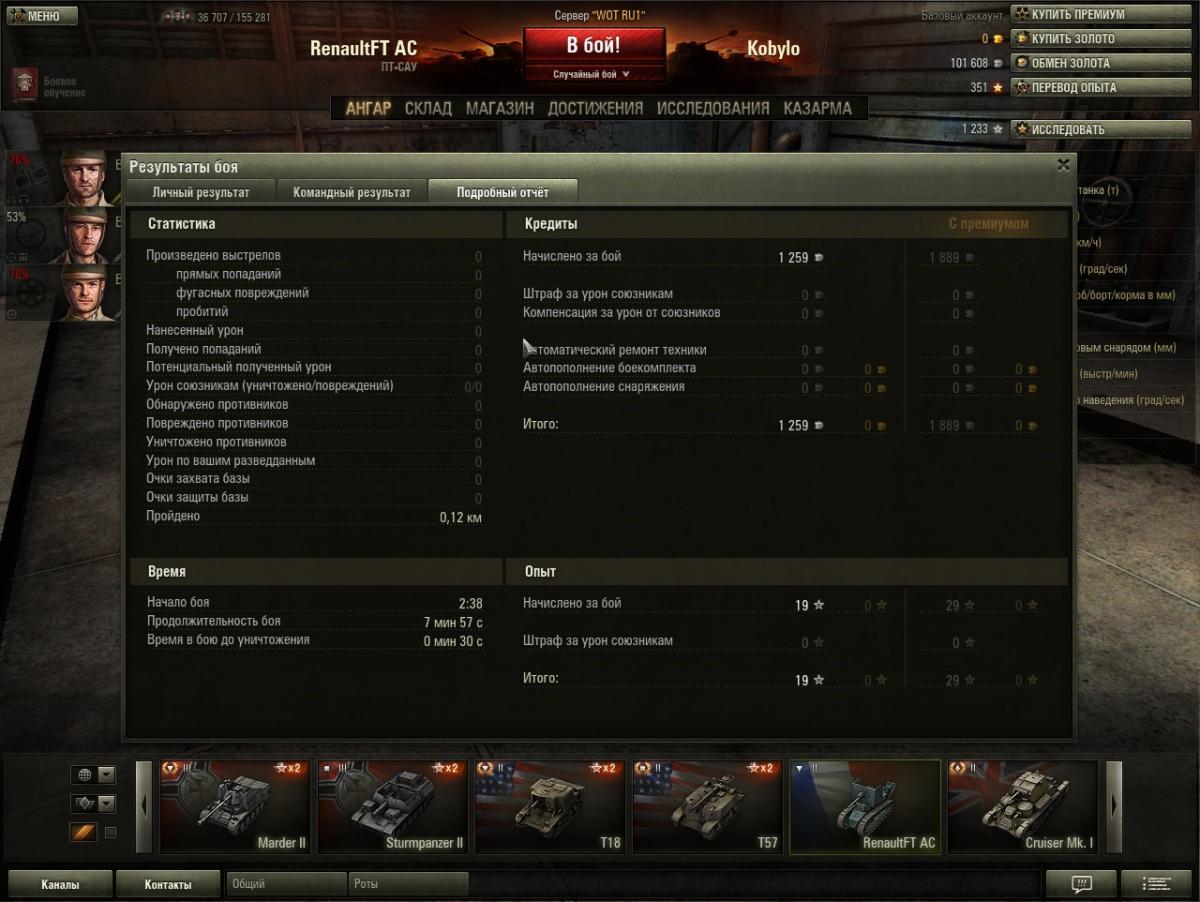The height and width of the screenshot is (902, 1200).
Task: Click the orange stripe filter icon
Action: coord(82,832)
